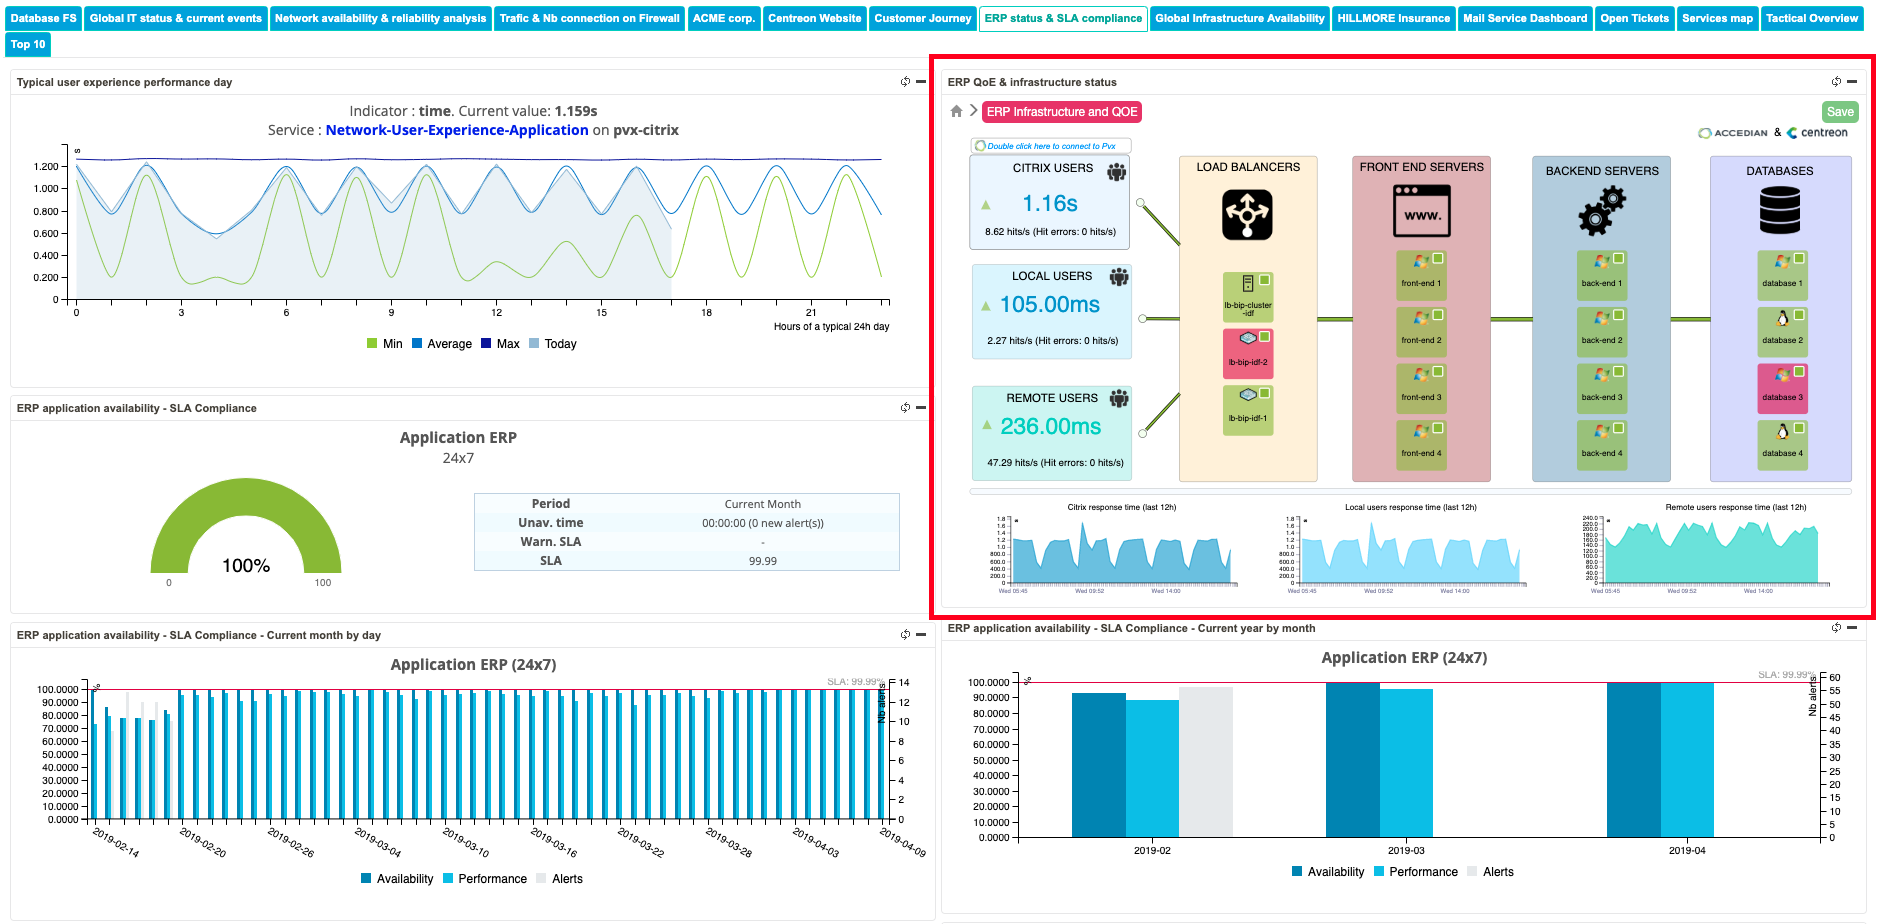Click the Front End Servers www icon
This screenshot has height=924, width=1884.
[x=1421, y=212]
